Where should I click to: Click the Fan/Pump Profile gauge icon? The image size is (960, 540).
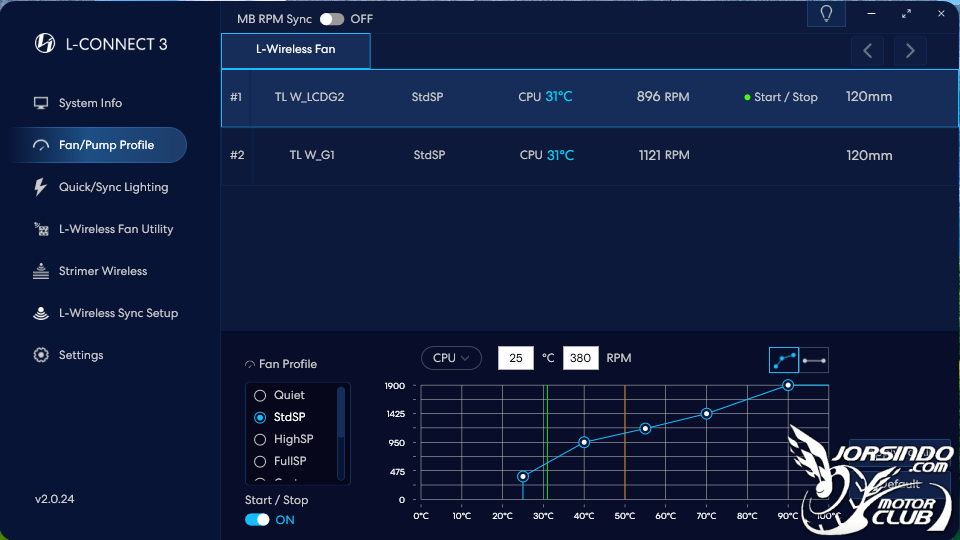pyautogui.click(x=41, y=145)
